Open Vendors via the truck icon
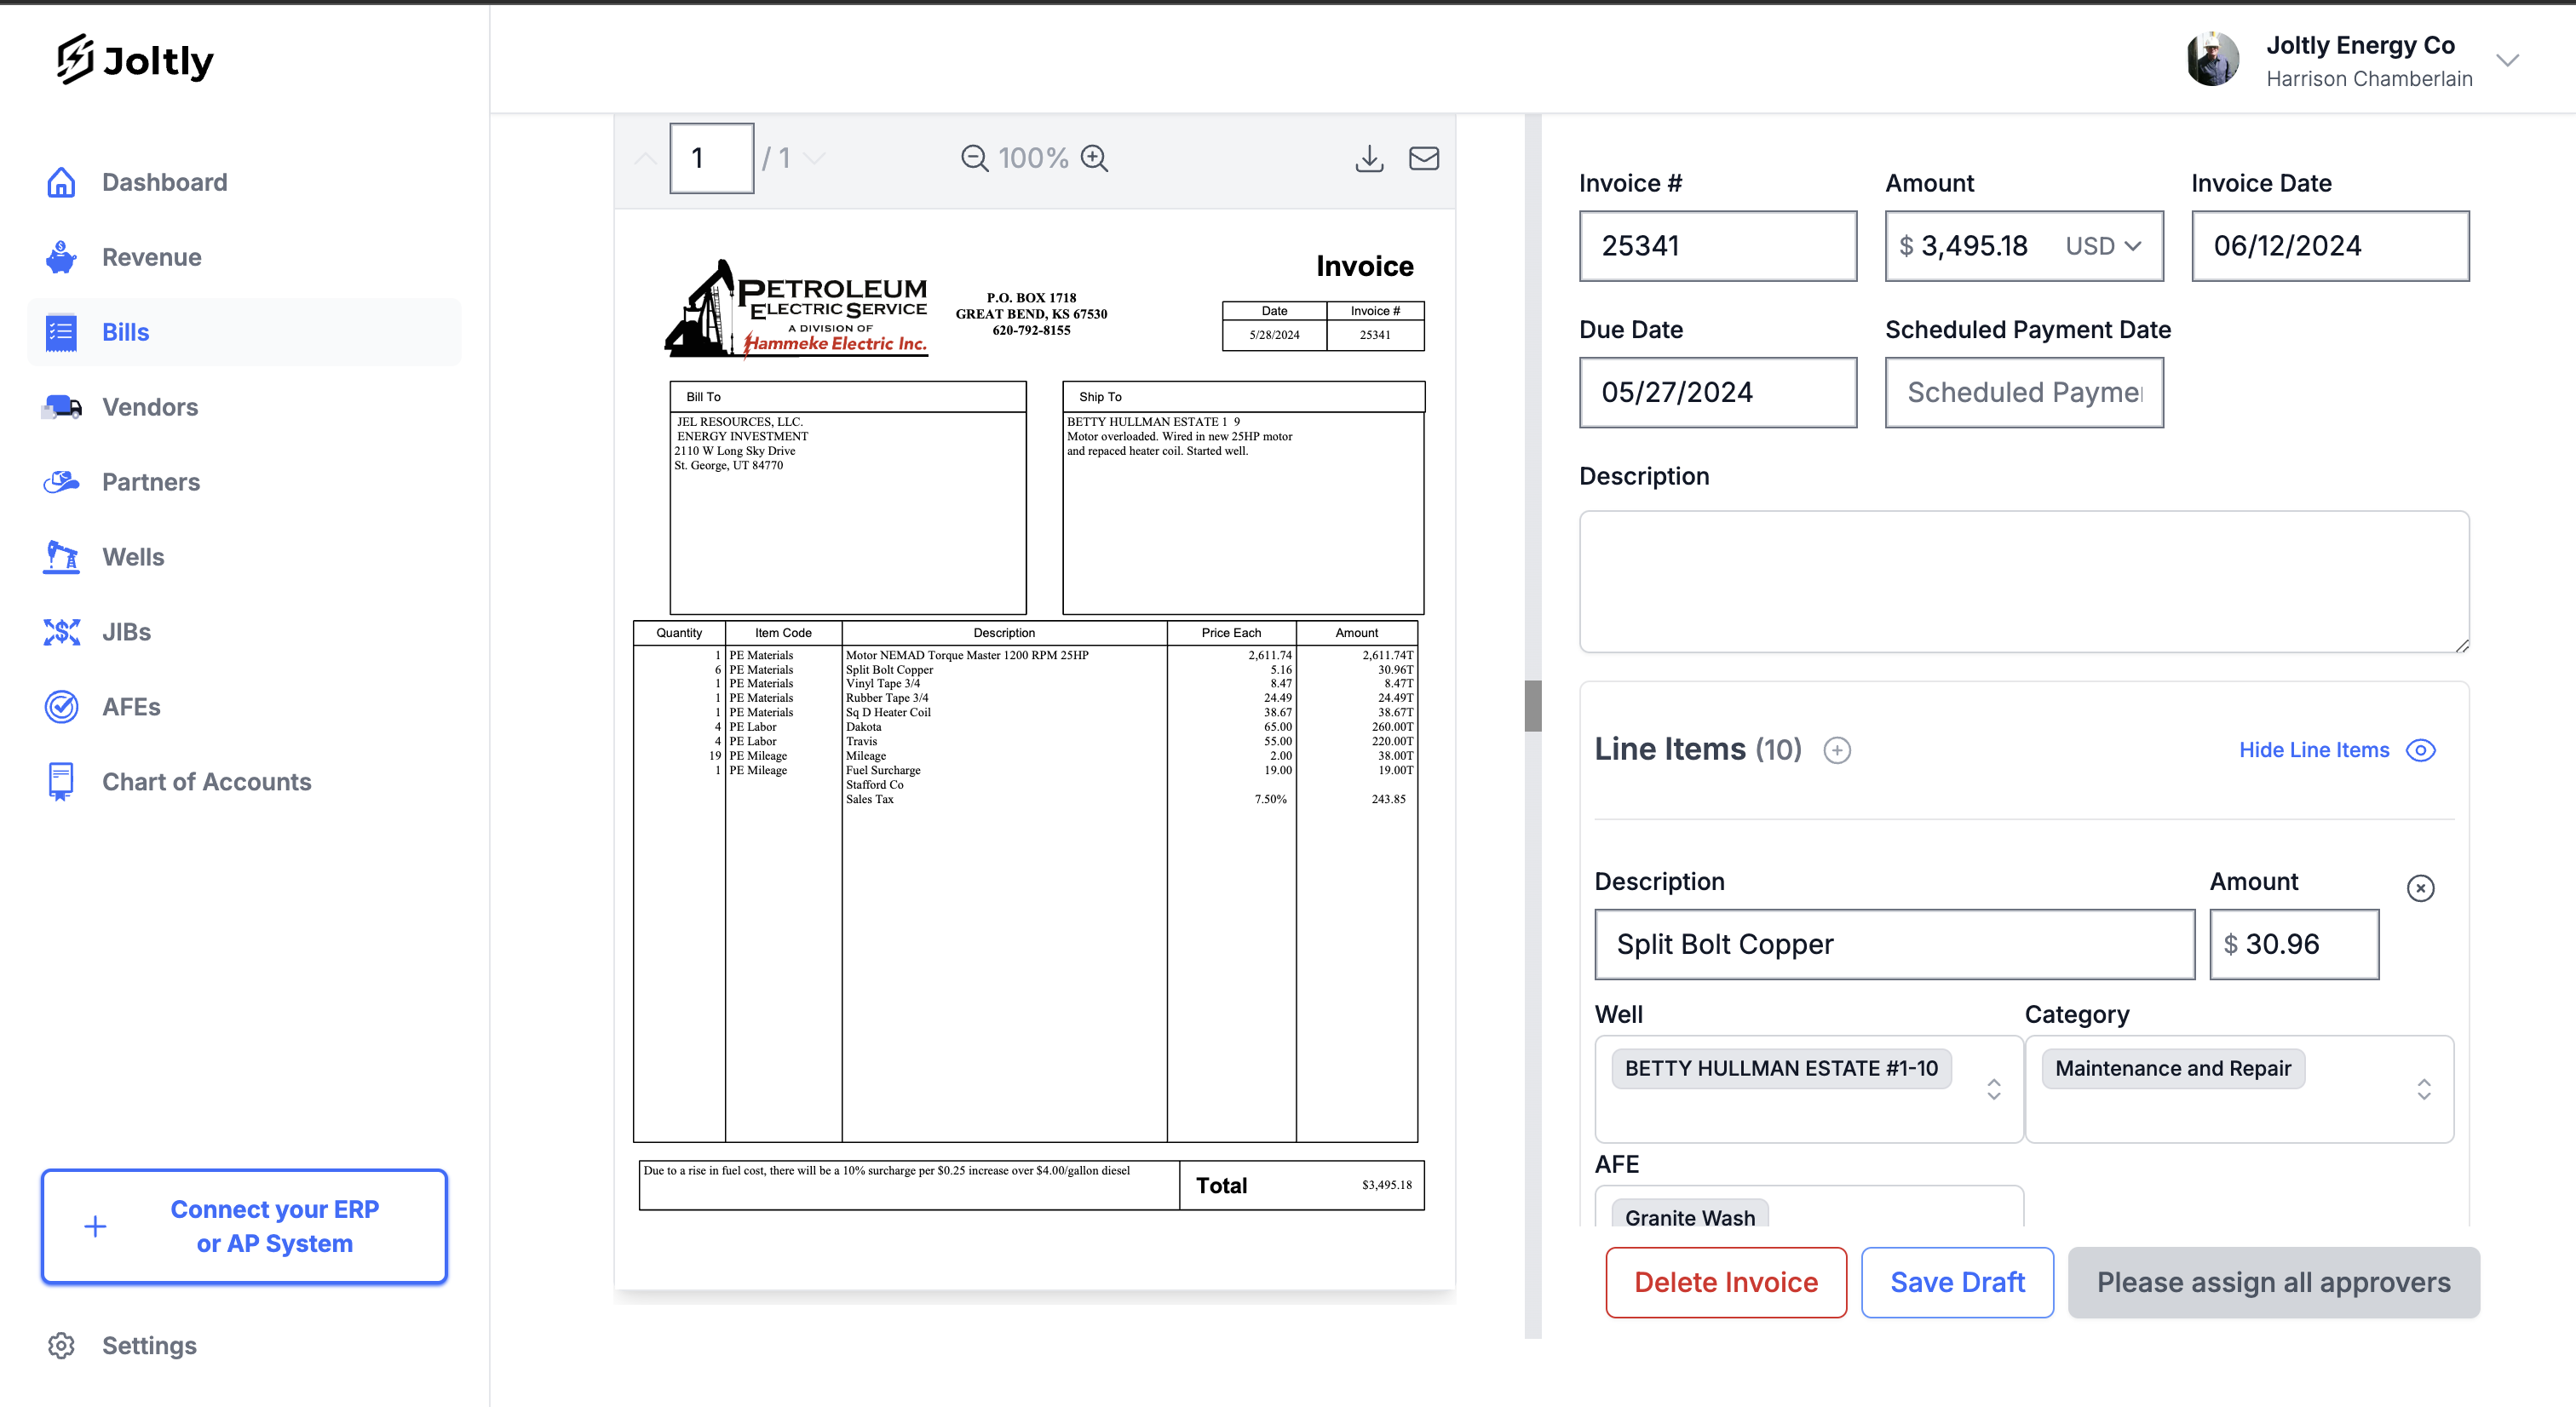Screen dimensions: 2576x1407 tap(62, 407)
